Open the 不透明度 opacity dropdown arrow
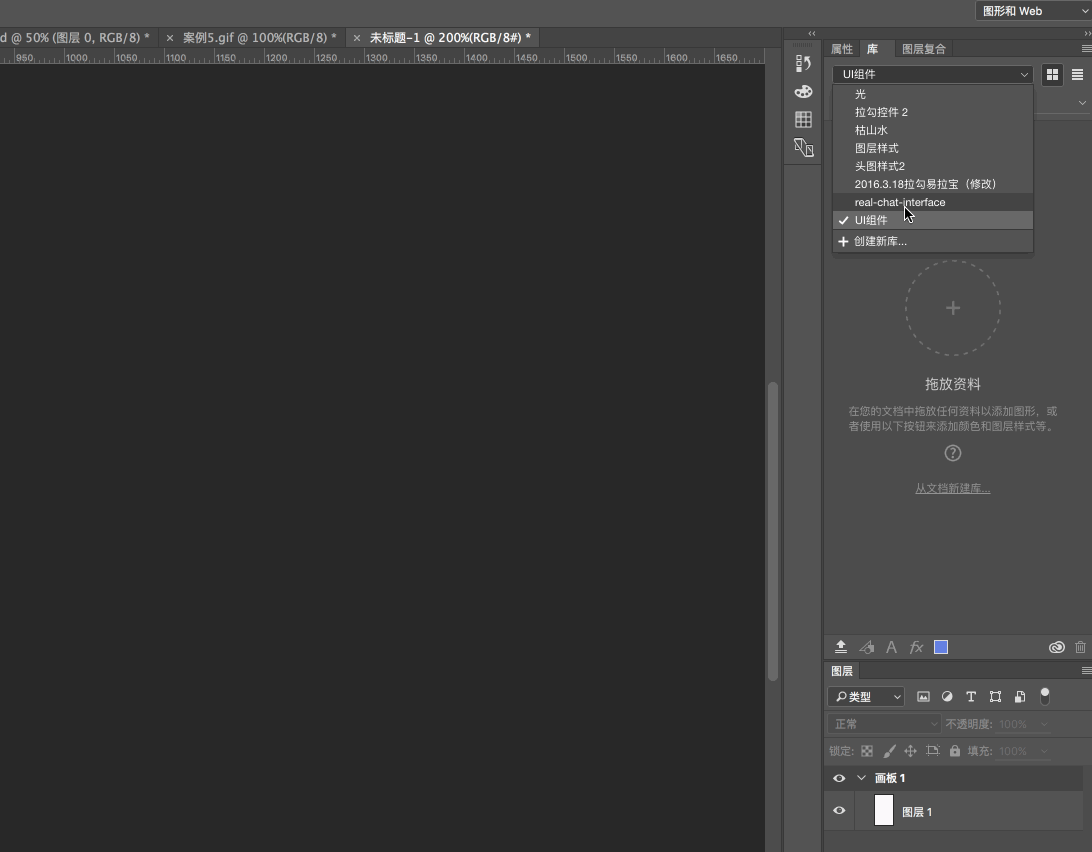1092x852 pixels. tap(1044, 725)
